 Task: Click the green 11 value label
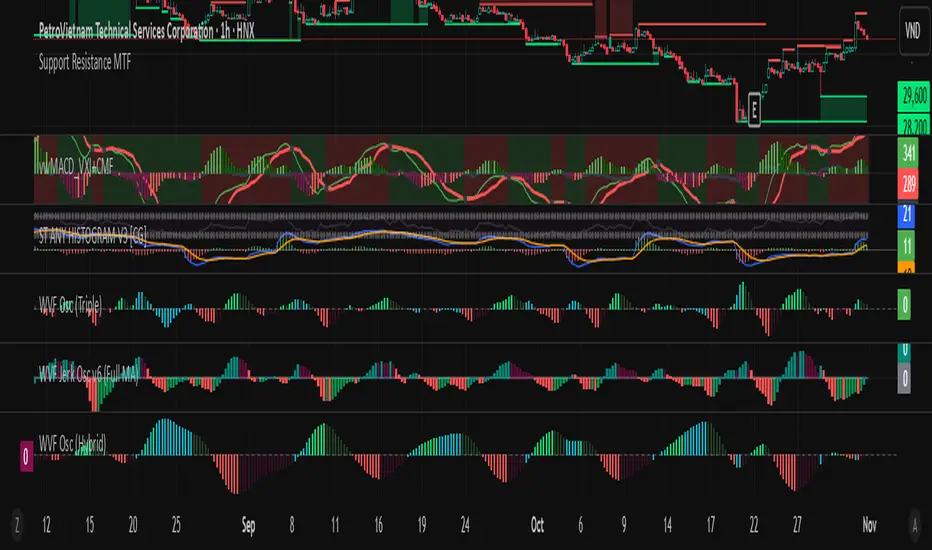pos(906,245)
